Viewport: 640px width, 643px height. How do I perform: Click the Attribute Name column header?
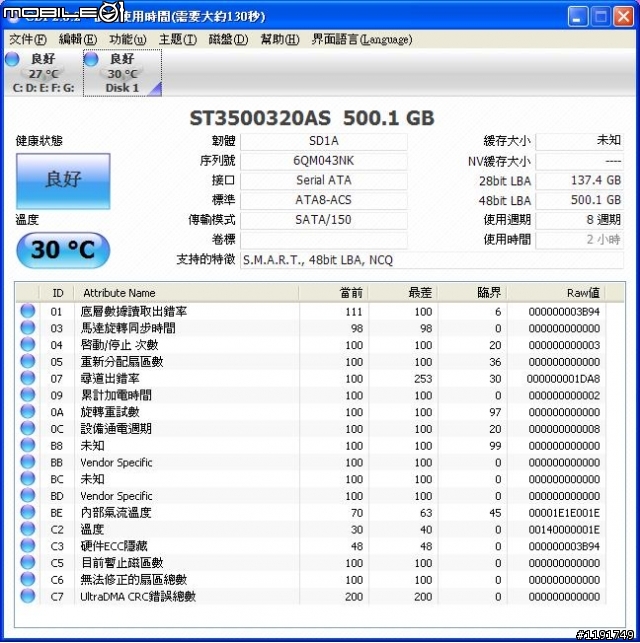187,293
